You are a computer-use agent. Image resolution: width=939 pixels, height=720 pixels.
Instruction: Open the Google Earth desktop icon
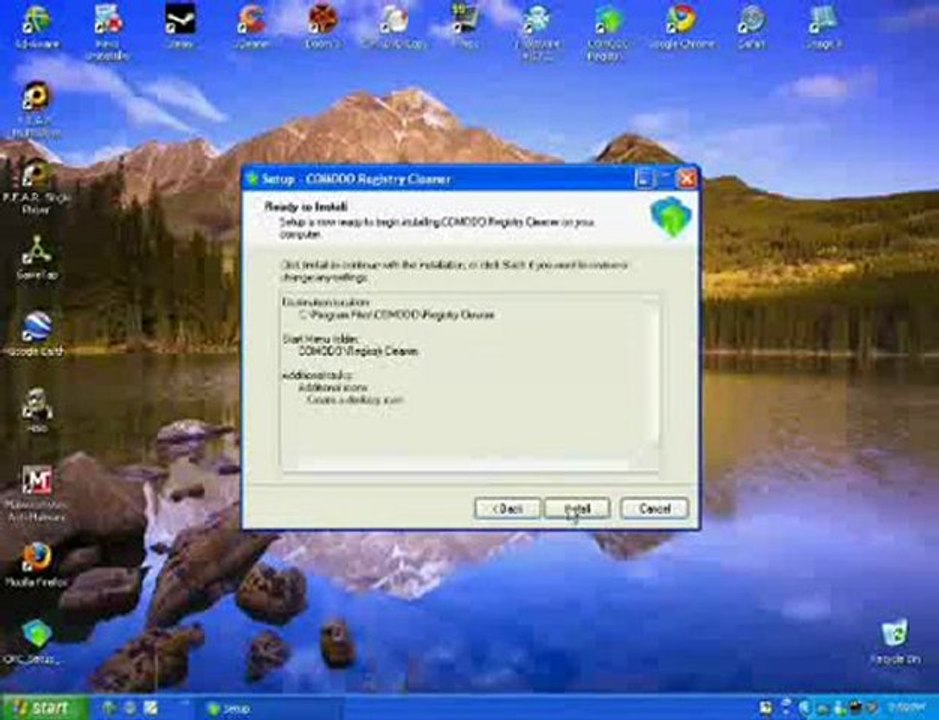pos(37,334)
